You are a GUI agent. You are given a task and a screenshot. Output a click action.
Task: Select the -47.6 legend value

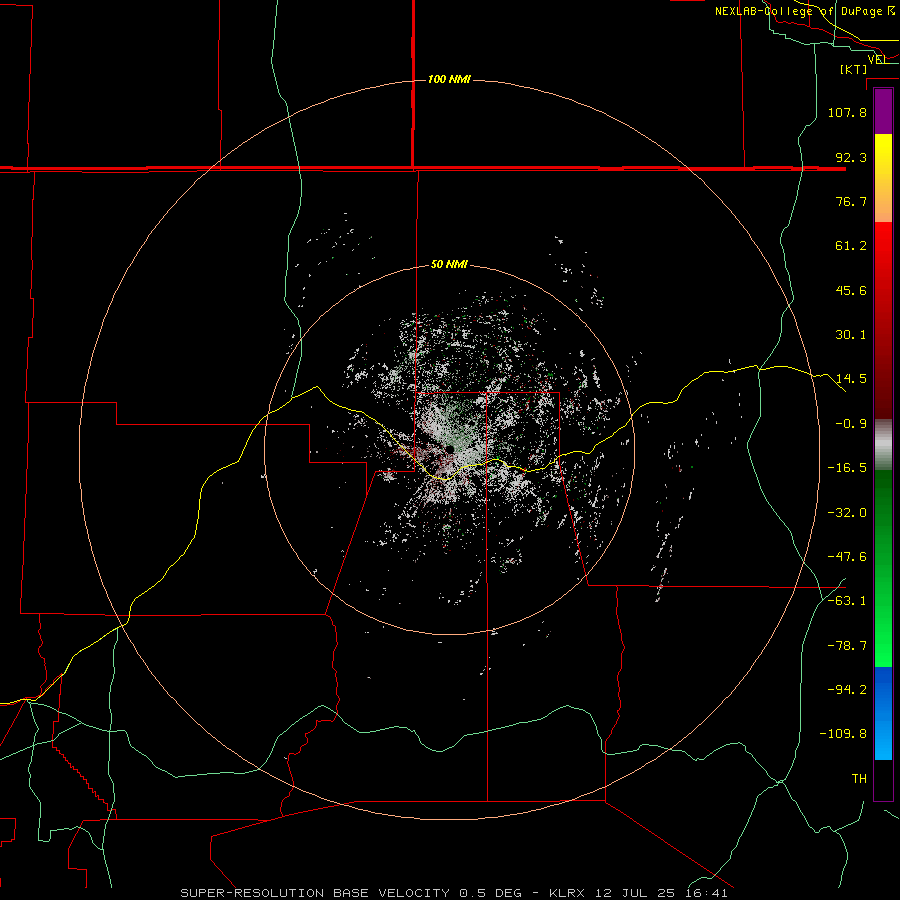click(847, 557)
